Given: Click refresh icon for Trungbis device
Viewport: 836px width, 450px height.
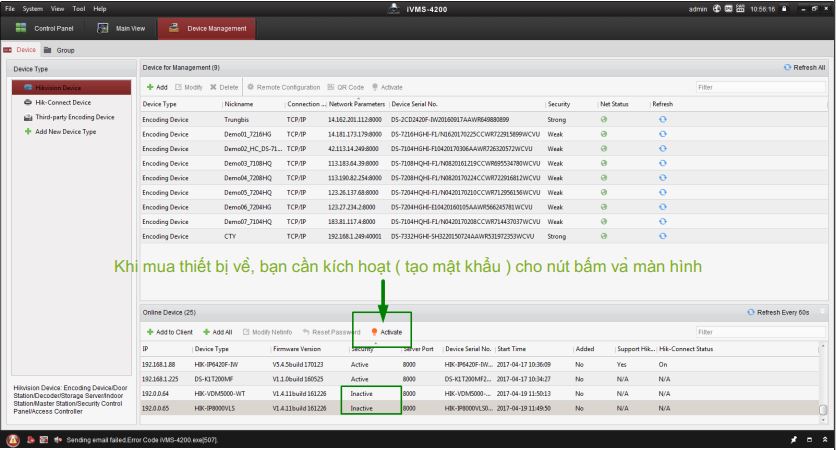Looking at the screenshot, I should click(x=663, y=119).
